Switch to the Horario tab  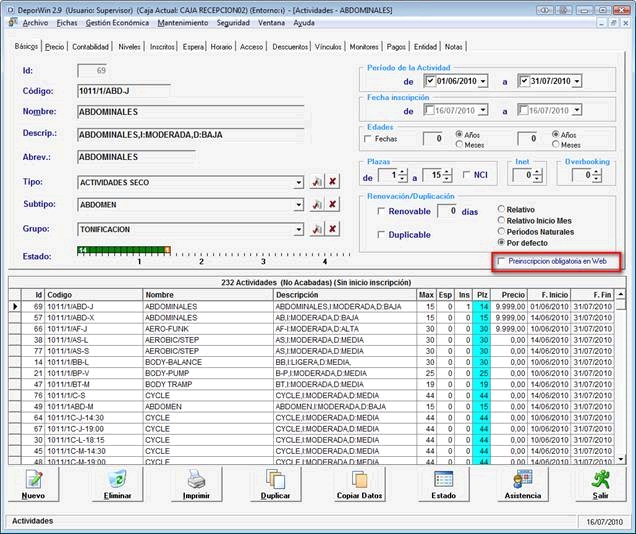(x=221, y=47)
